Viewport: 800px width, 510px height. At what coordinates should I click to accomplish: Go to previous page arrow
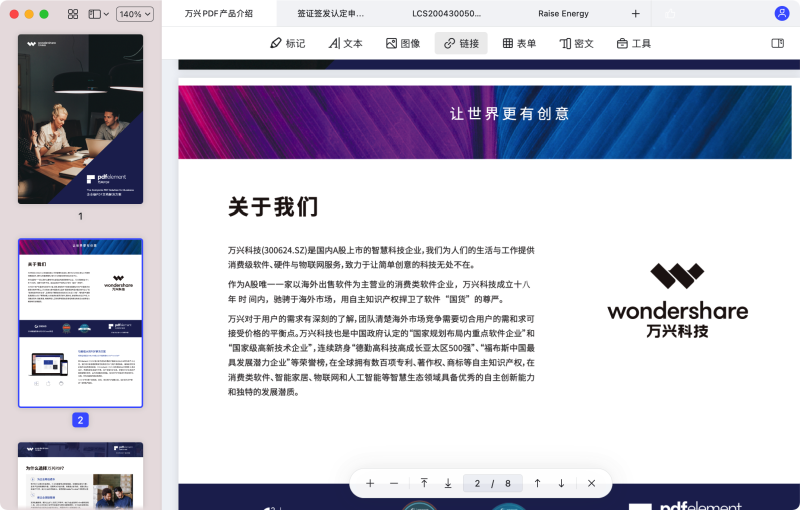click(x=537, y=483)
